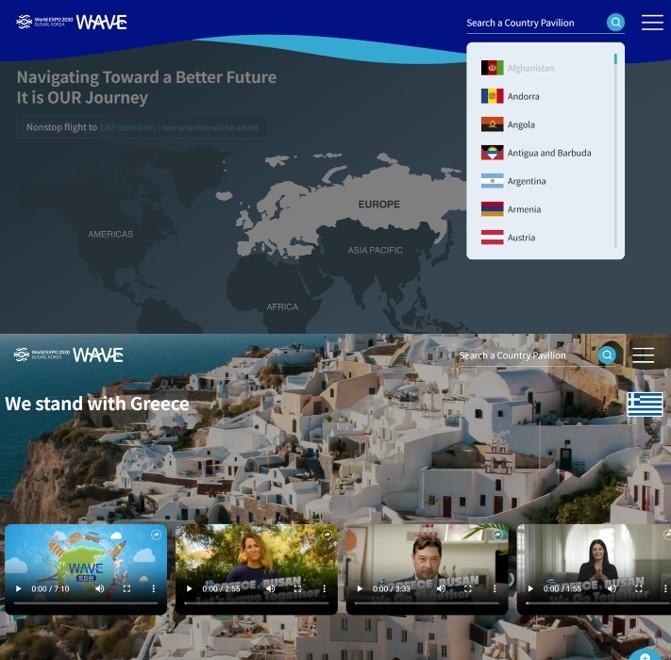The height and width of the screenshot is (660, 671).
Task: Open the hamburger menu in top header
Action: (x=652, y=22)
